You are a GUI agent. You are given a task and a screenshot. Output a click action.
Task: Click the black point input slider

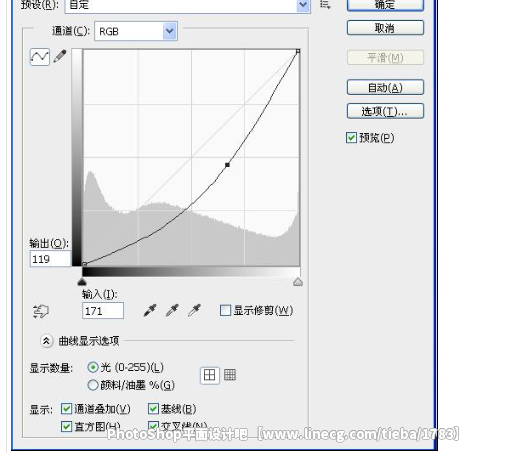tap(82, 282)
